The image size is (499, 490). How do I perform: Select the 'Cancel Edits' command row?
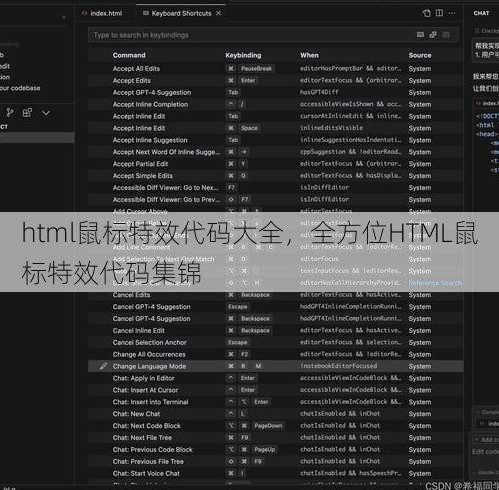[x=276, y=295]
